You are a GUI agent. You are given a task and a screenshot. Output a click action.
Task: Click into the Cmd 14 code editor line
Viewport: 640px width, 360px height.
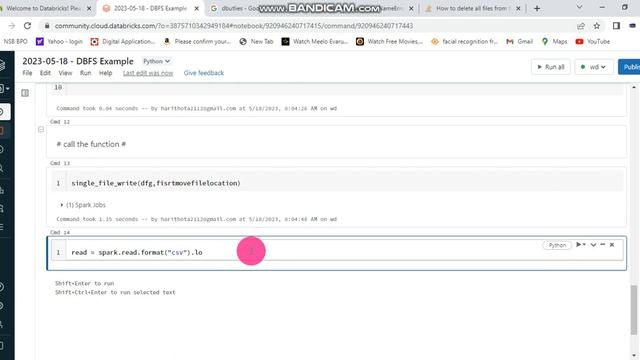343,252
